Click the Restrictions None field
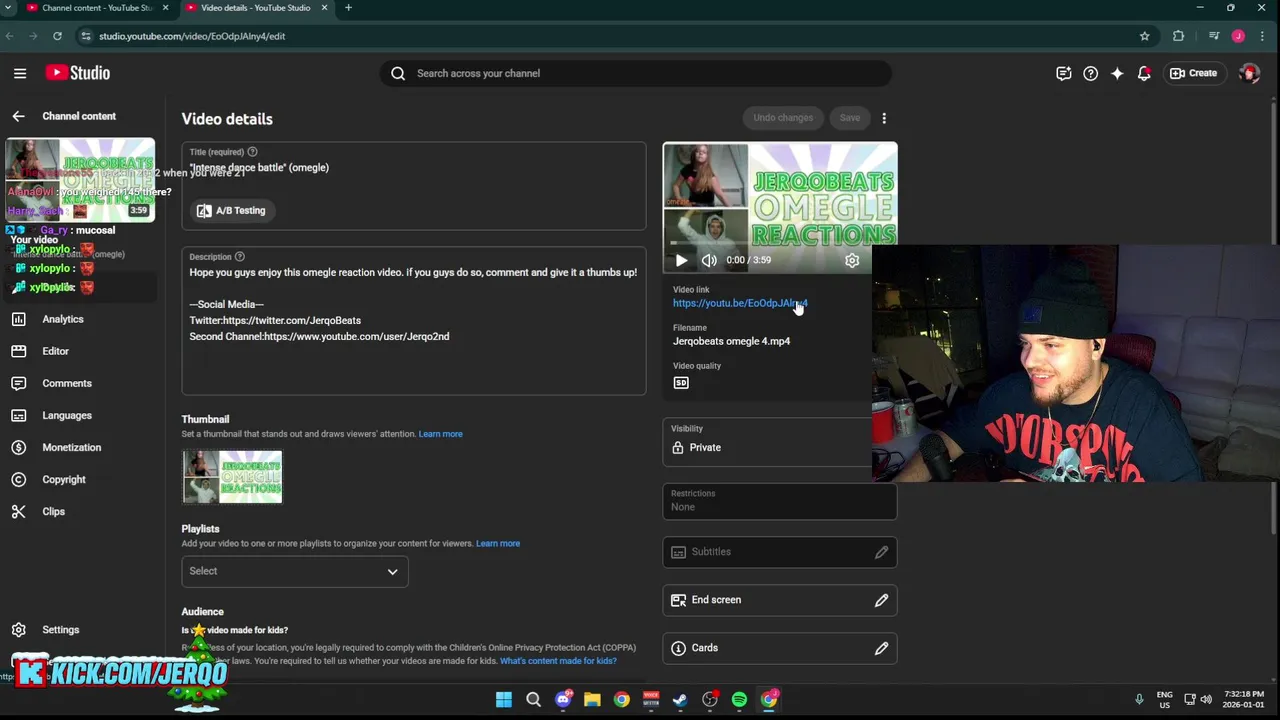The height and width of the screenshot is (720, 1280). 780,501
